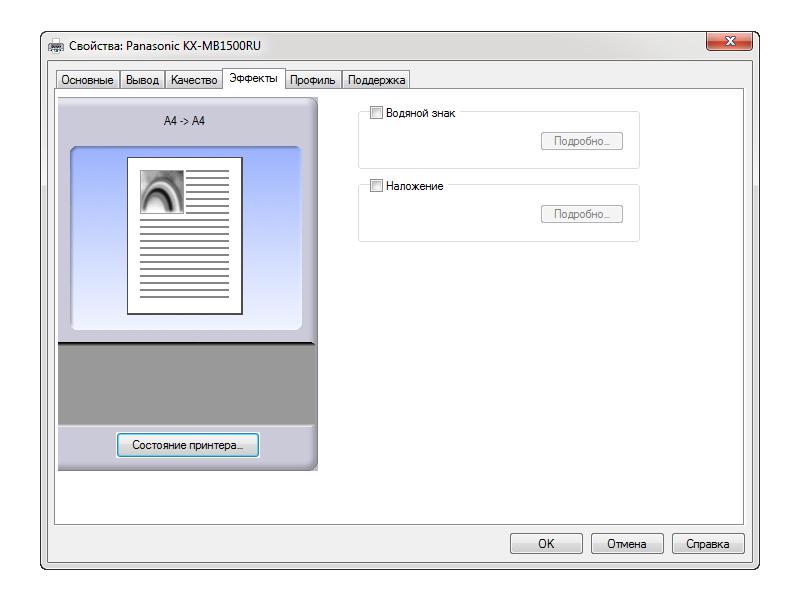Click the Эффекты tab
The height and width of the screenshot is (600, 800).
click(254, 79)
